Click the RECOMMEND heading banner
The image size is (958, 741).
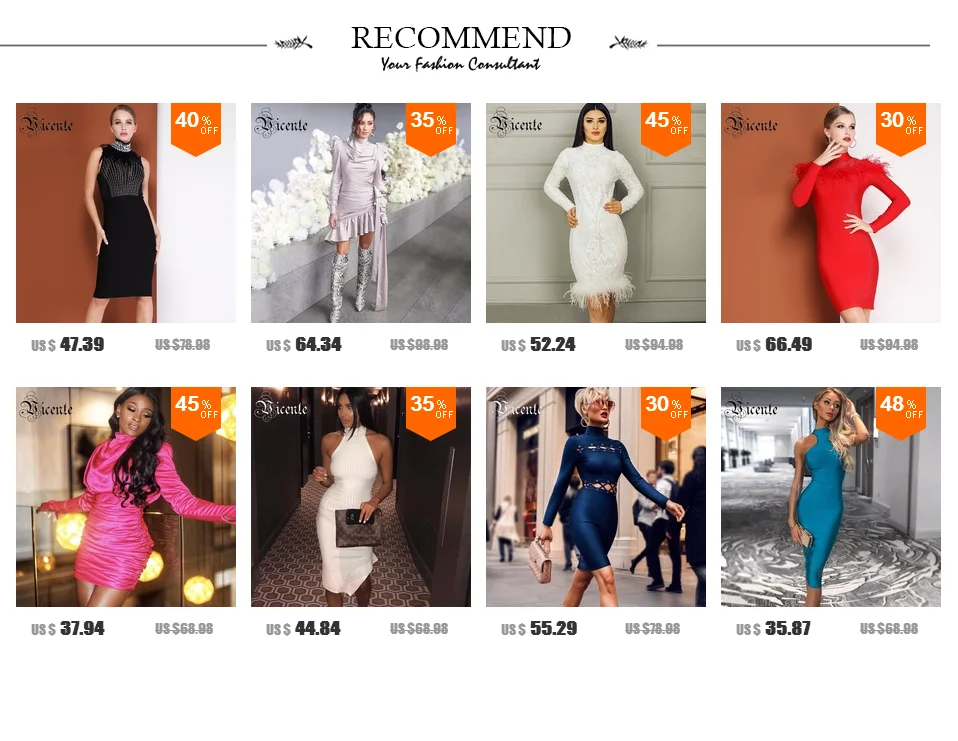click(x=461, y=46)
